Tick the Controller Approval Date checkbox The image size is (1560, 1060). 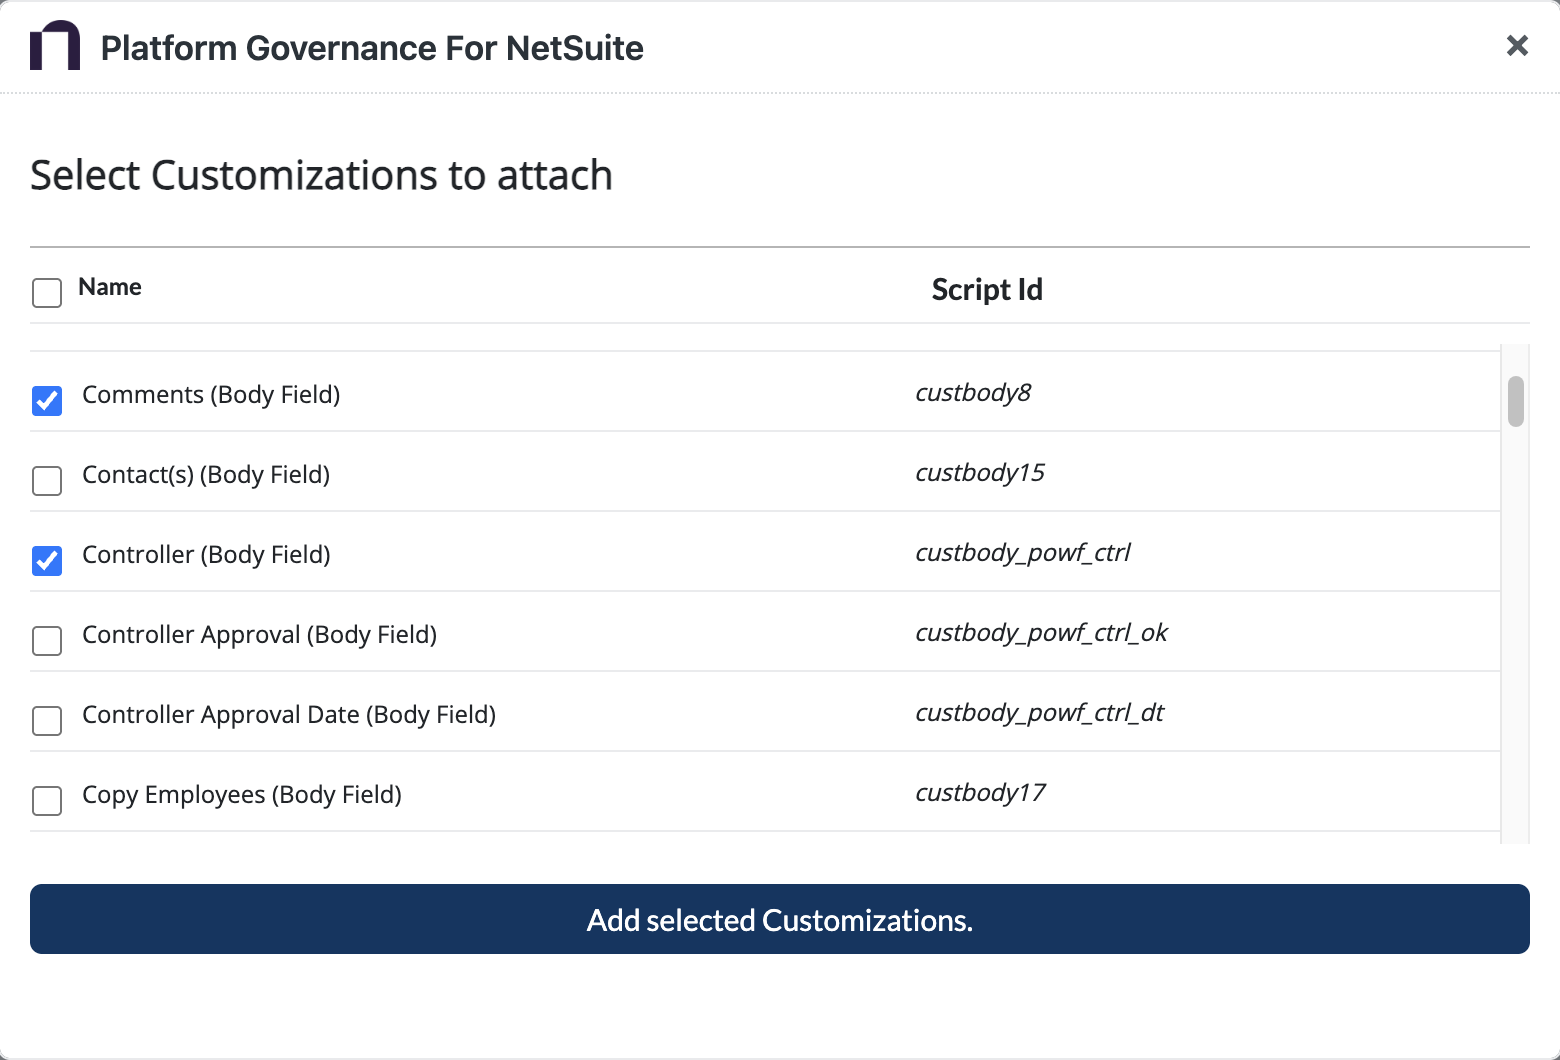[x=47, y=720]
